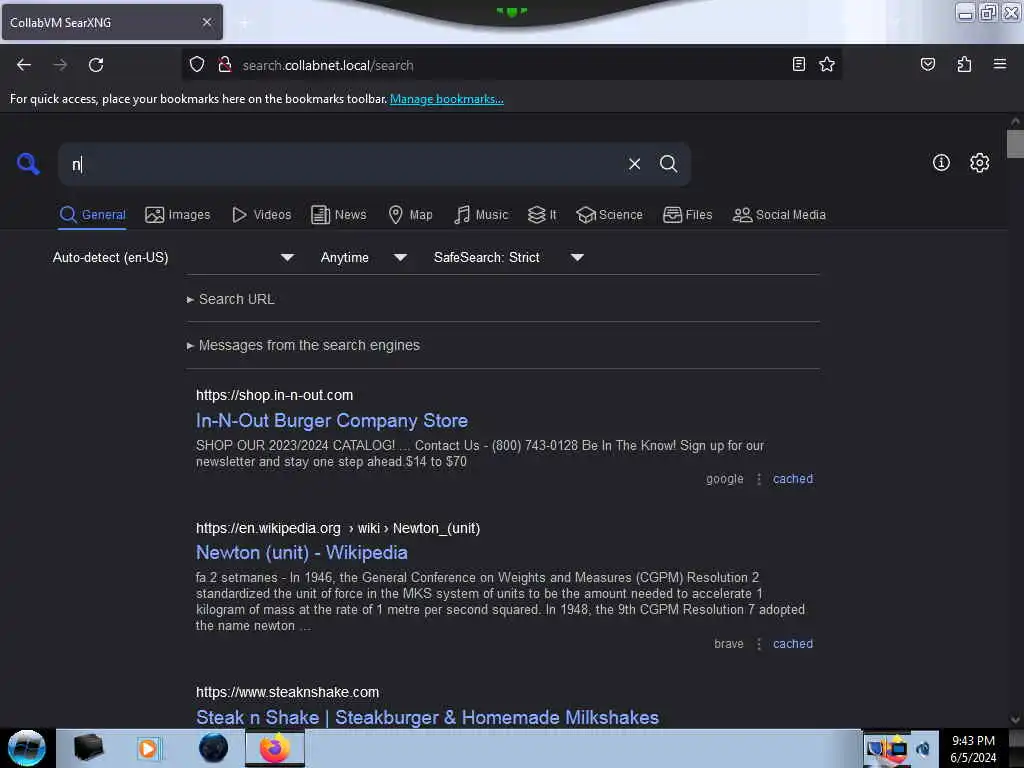Image resolution: width=1024 pixels, height=768 pixels.
Task: Open Newton (unit) - Wikipedia result
Action: 302,552
